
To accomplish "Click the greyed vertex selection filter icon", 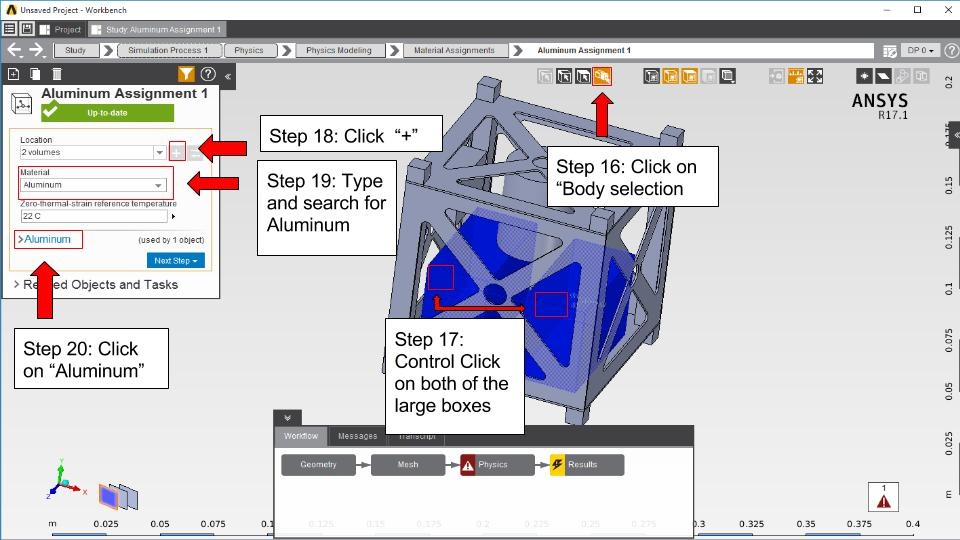I will coord(545,77).
